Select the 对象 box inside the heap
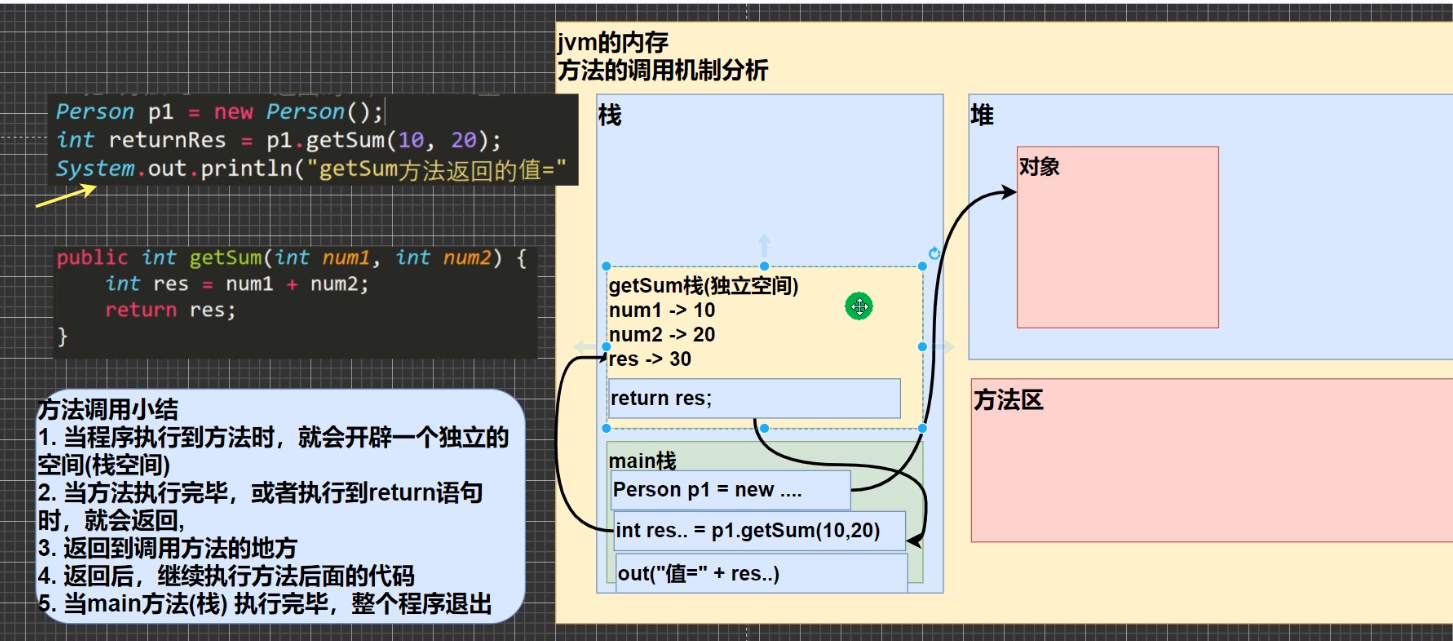Screen dimensions: 1453x641 point(1117,237)
